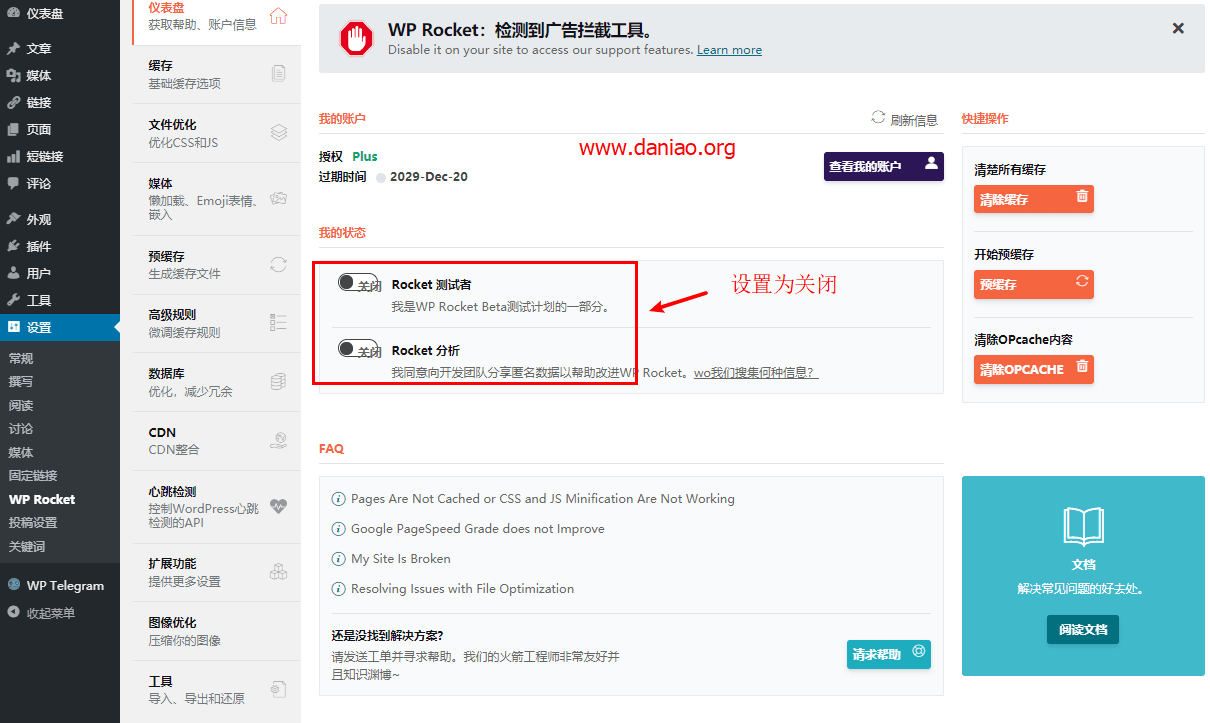Click the 链接 links chain icon

click(13, 102)
